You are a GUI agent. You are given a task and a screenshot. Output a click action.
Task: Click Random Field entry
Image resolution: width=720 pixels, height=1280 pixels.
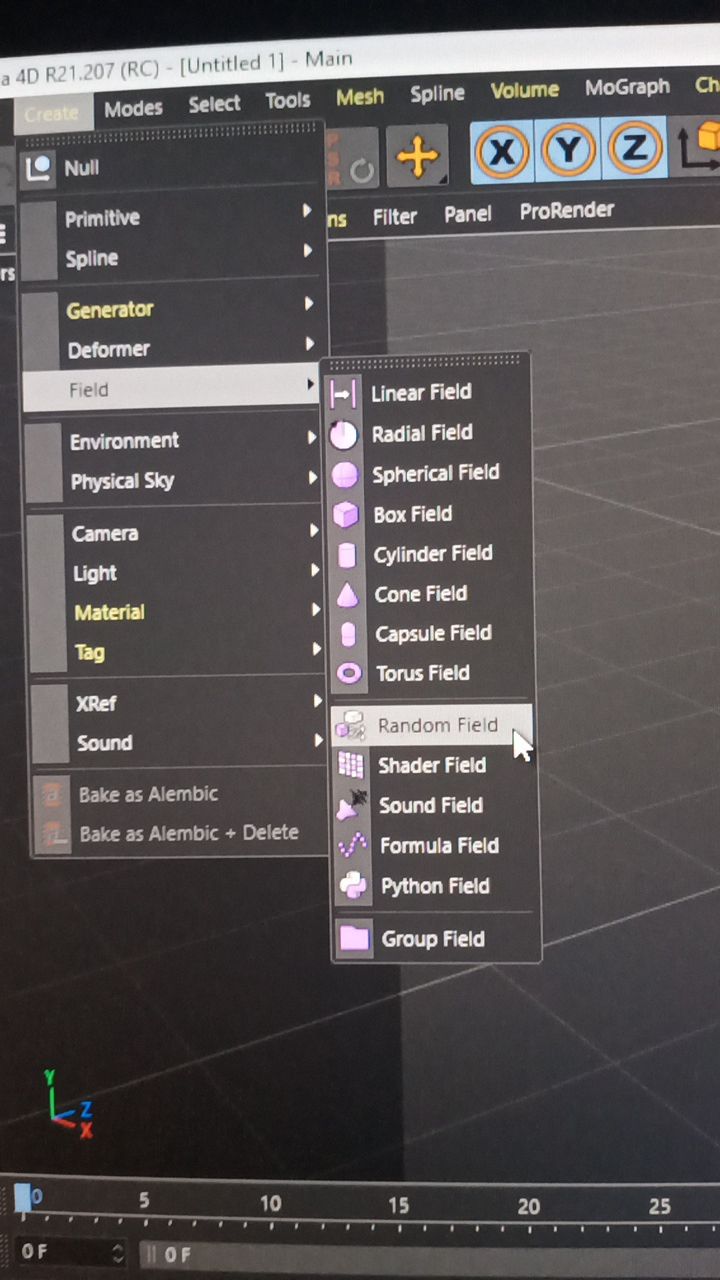pos(432,724)
